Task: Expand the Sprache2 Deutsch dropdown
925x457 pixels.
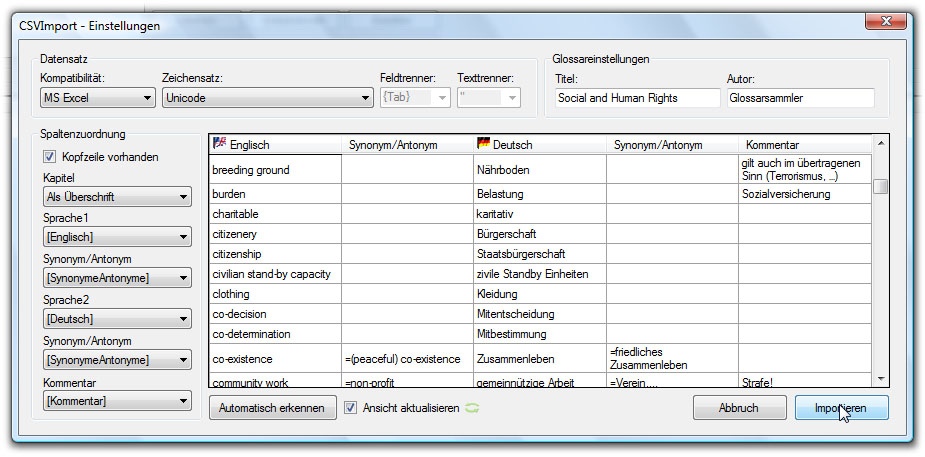Action: click(117, 319)
